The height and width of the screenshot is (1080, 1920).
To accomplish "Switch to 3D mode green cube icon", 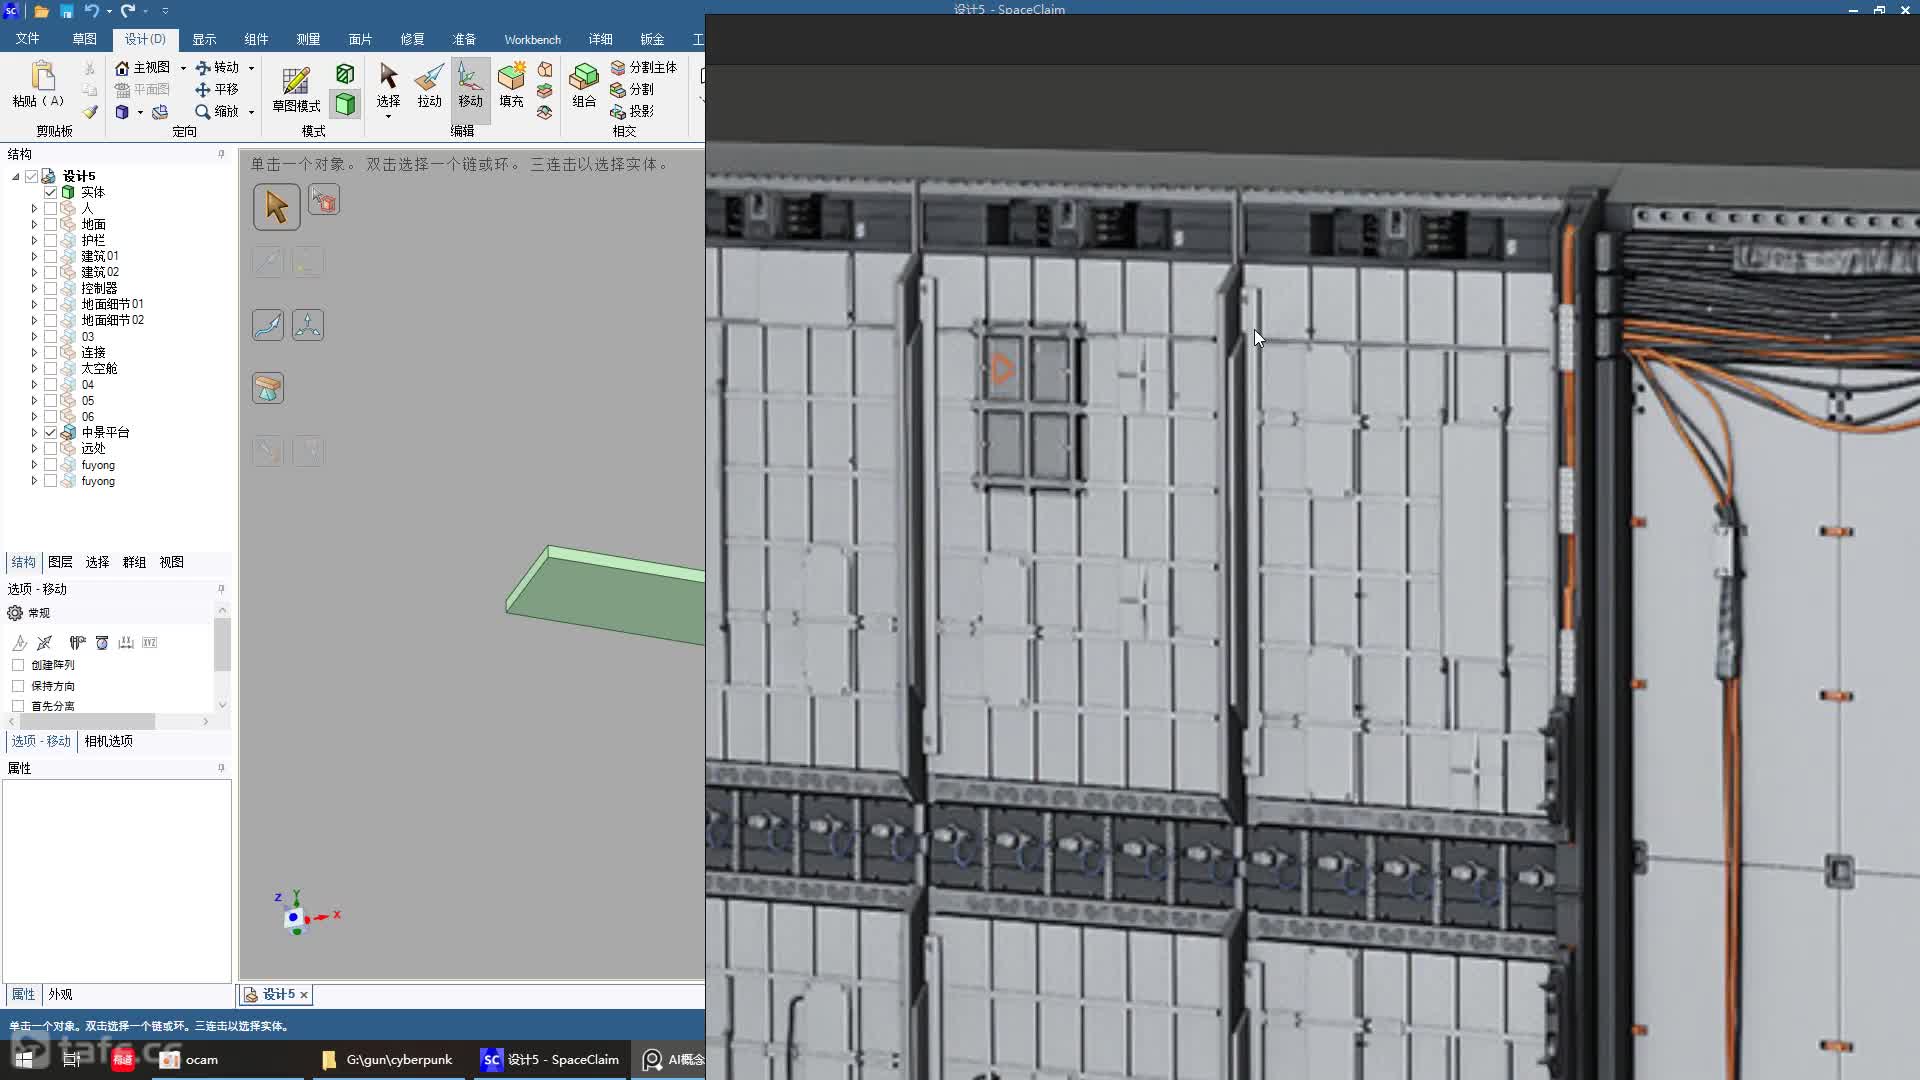I will (x=345, y=104).
